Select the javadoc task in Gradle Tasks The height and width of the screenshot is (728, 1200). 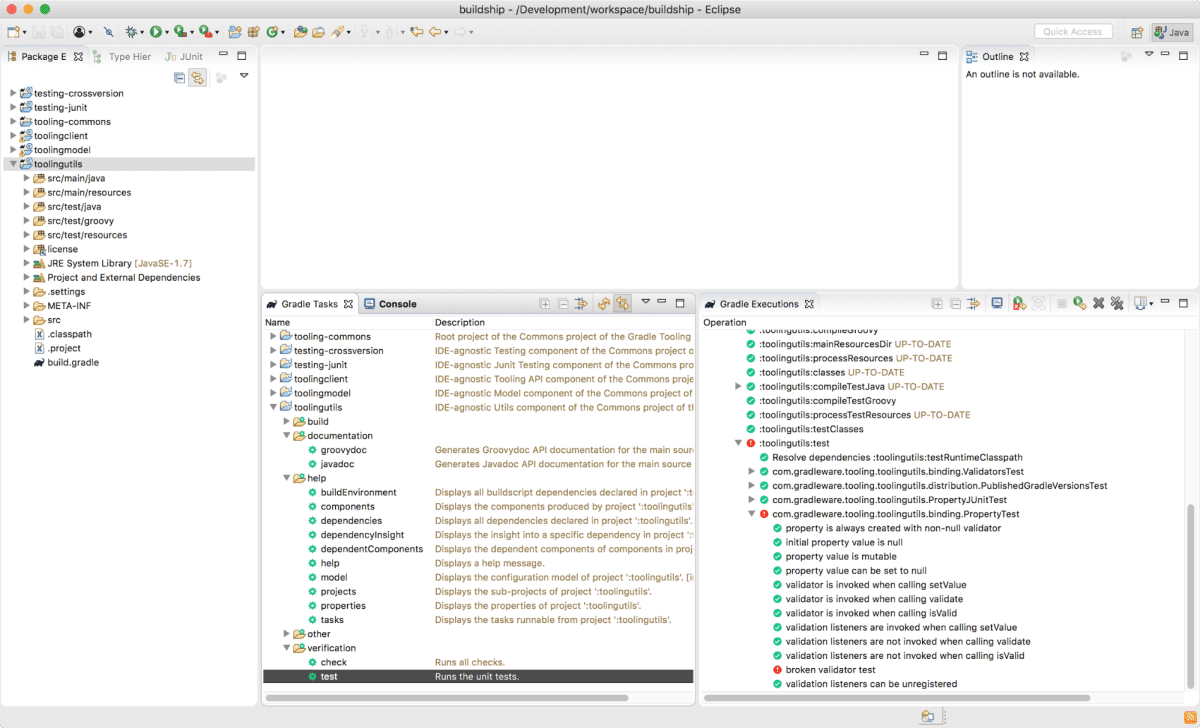337,464
